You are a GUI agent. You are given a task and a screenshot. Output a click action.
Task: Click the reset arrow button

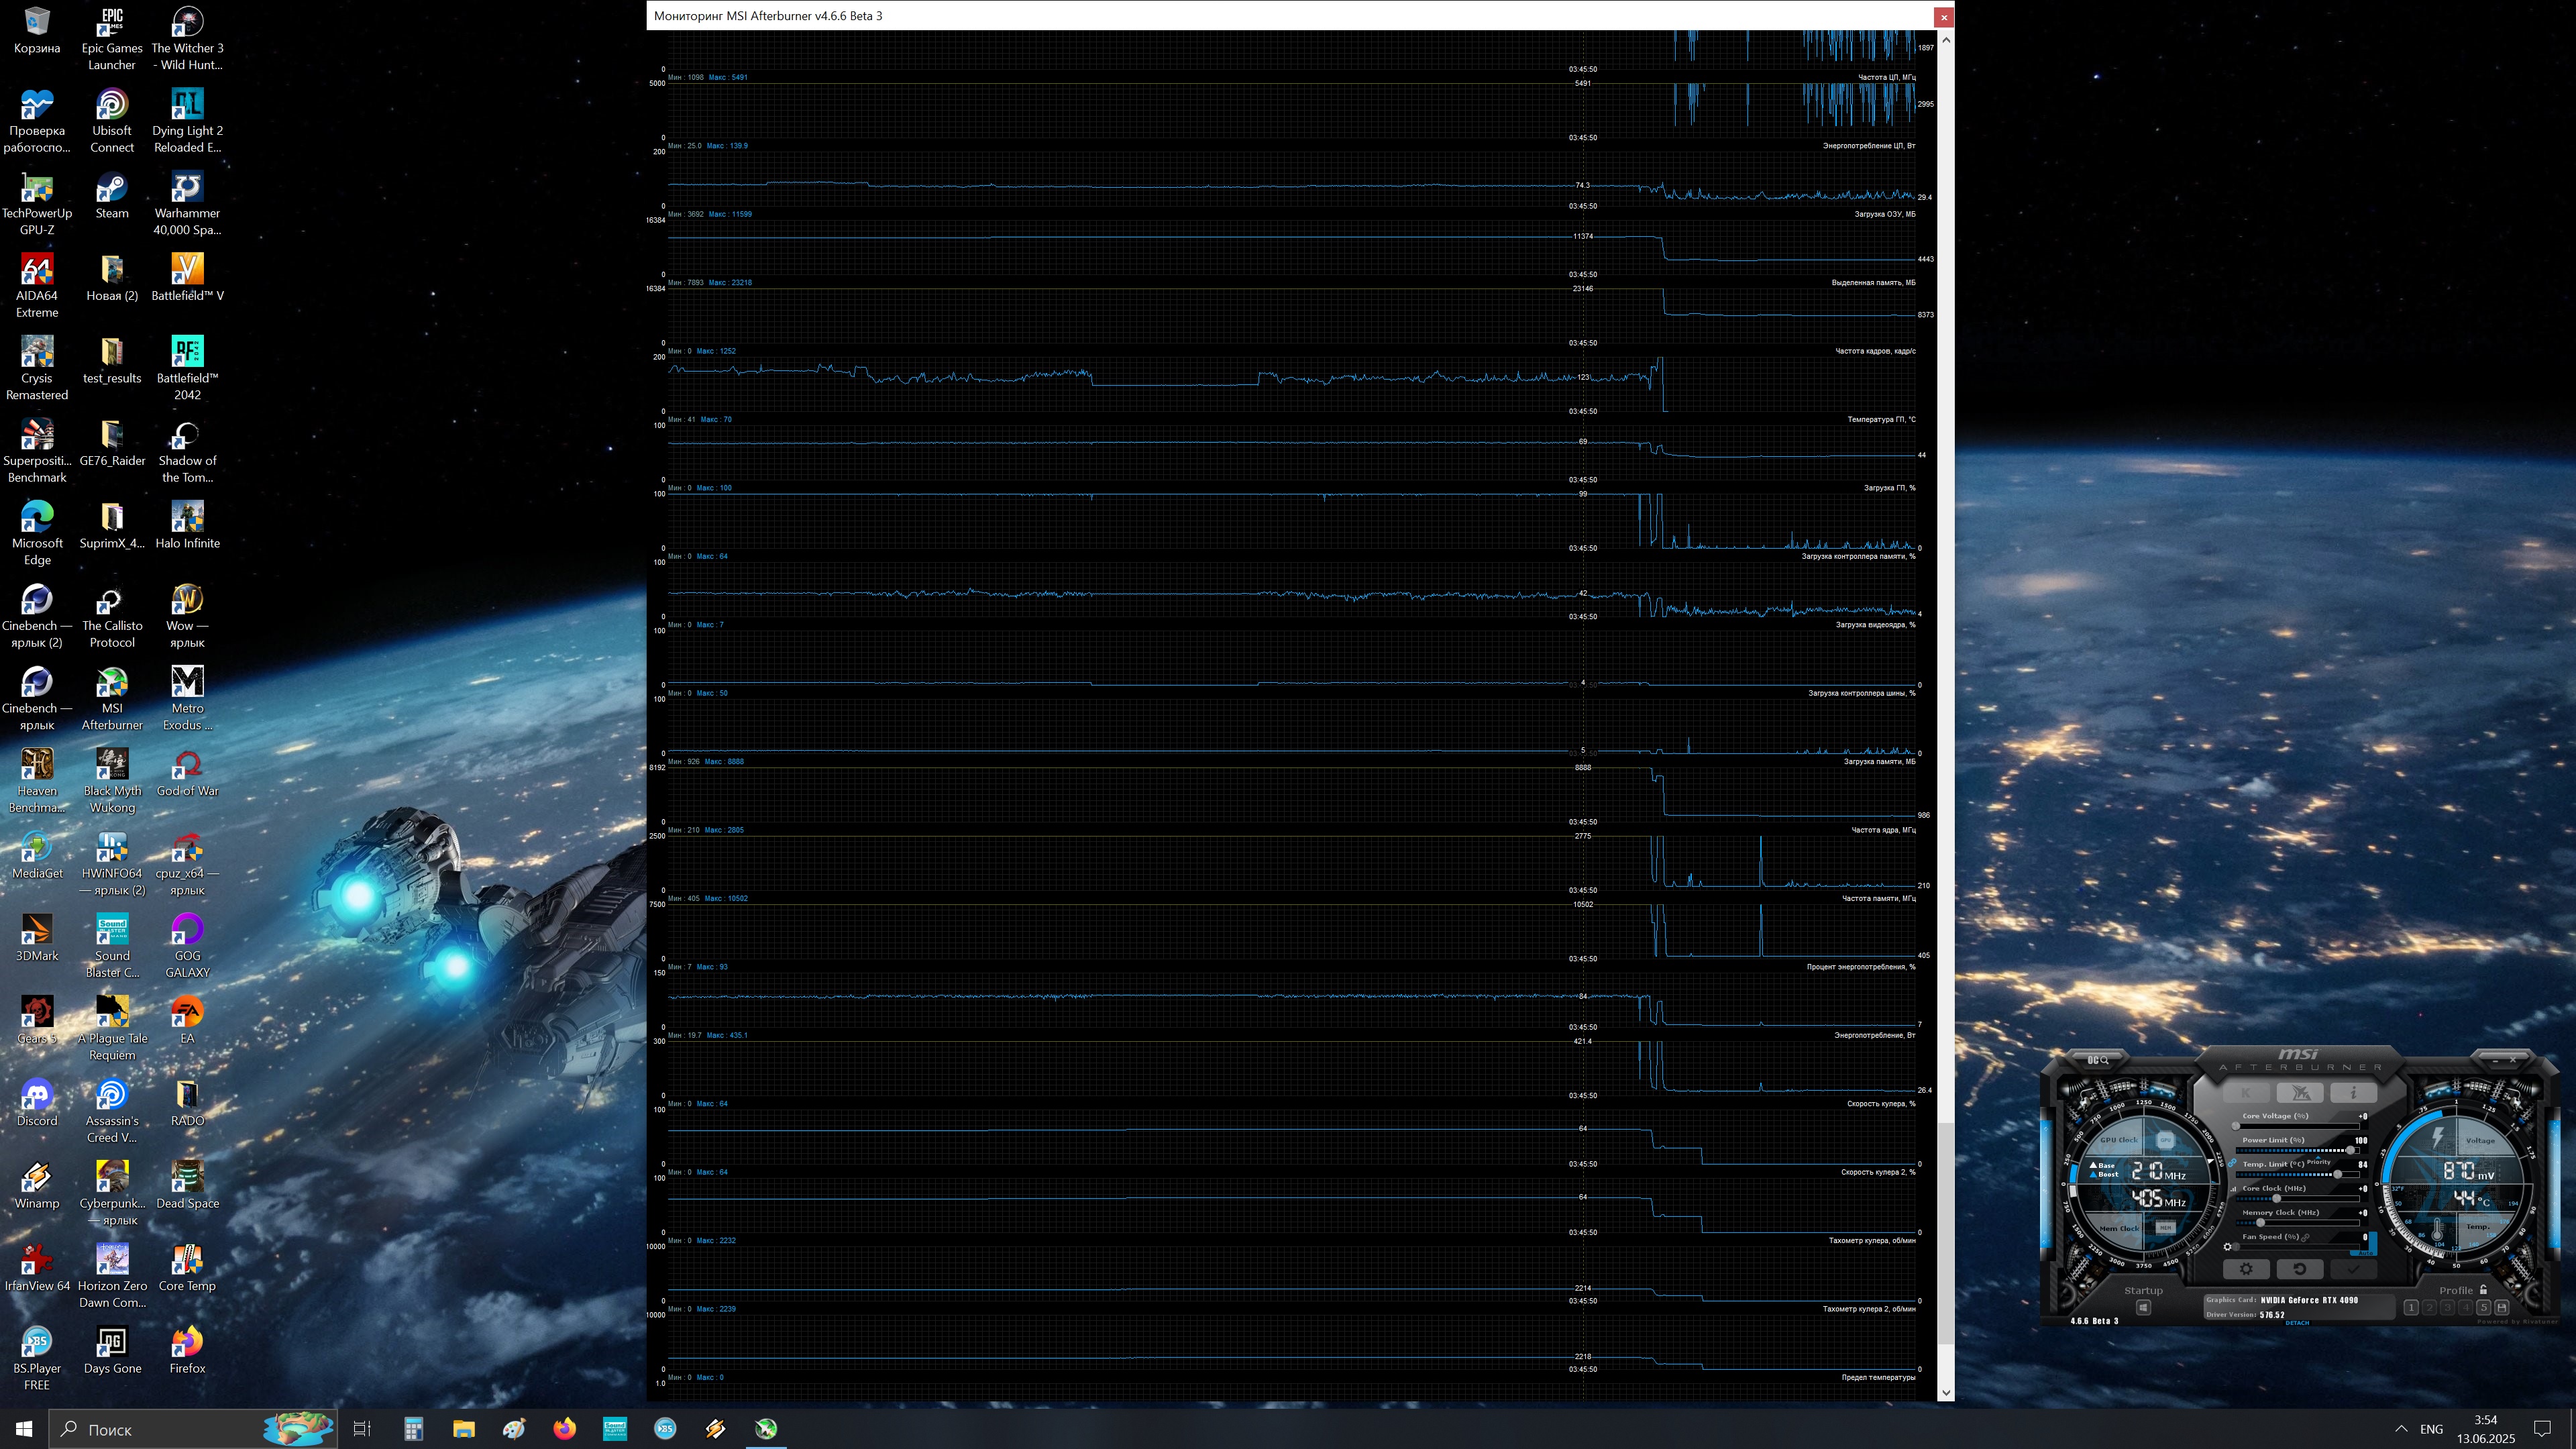[2300, 1269]
